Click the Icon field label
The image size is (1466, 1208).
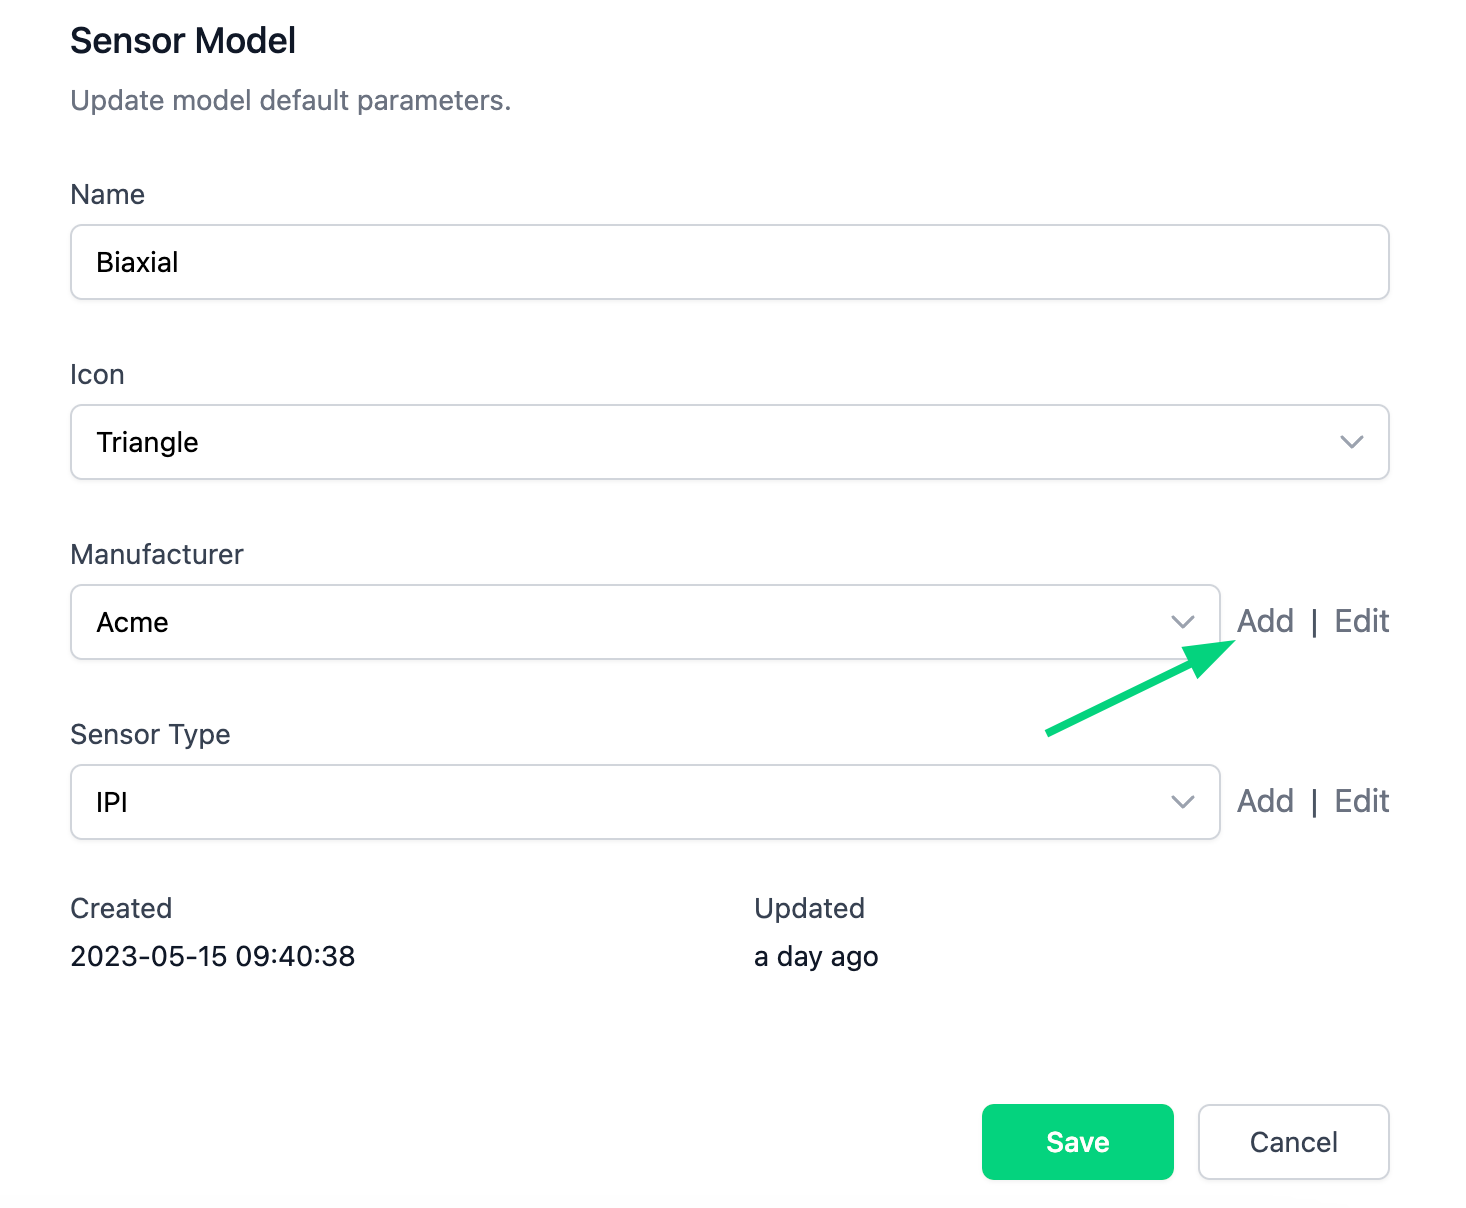pyautogui.click(x=97, y=374)
